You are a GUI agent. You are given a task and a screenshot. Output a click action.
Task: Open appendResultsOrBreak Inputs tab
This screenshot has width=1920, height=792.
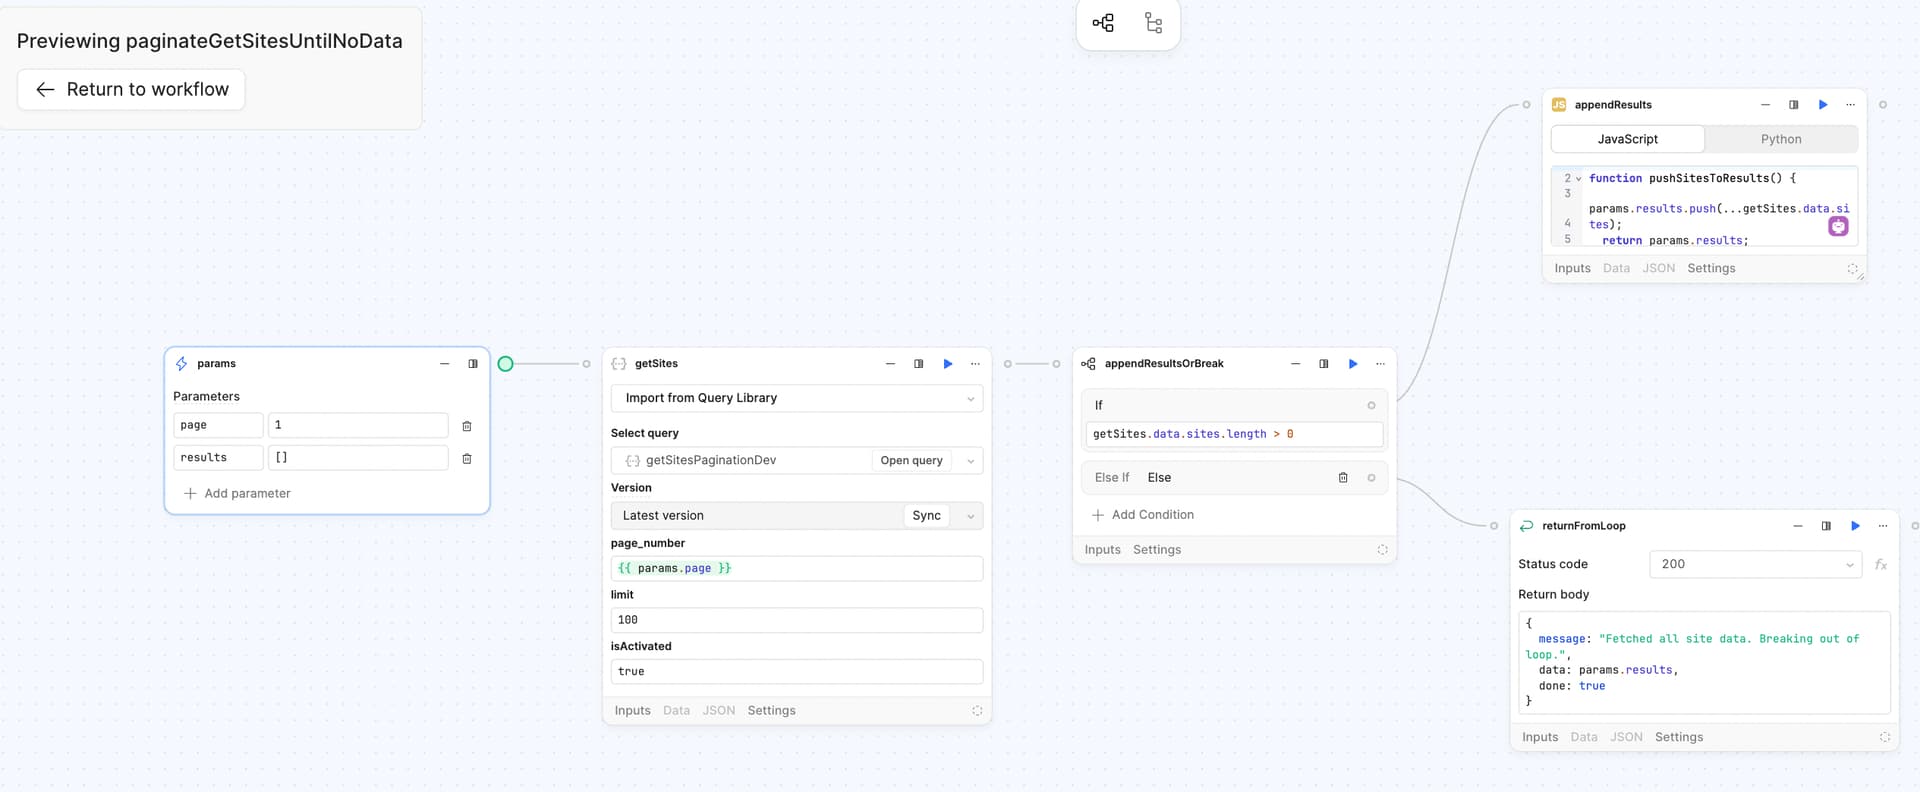point(1102,550)
